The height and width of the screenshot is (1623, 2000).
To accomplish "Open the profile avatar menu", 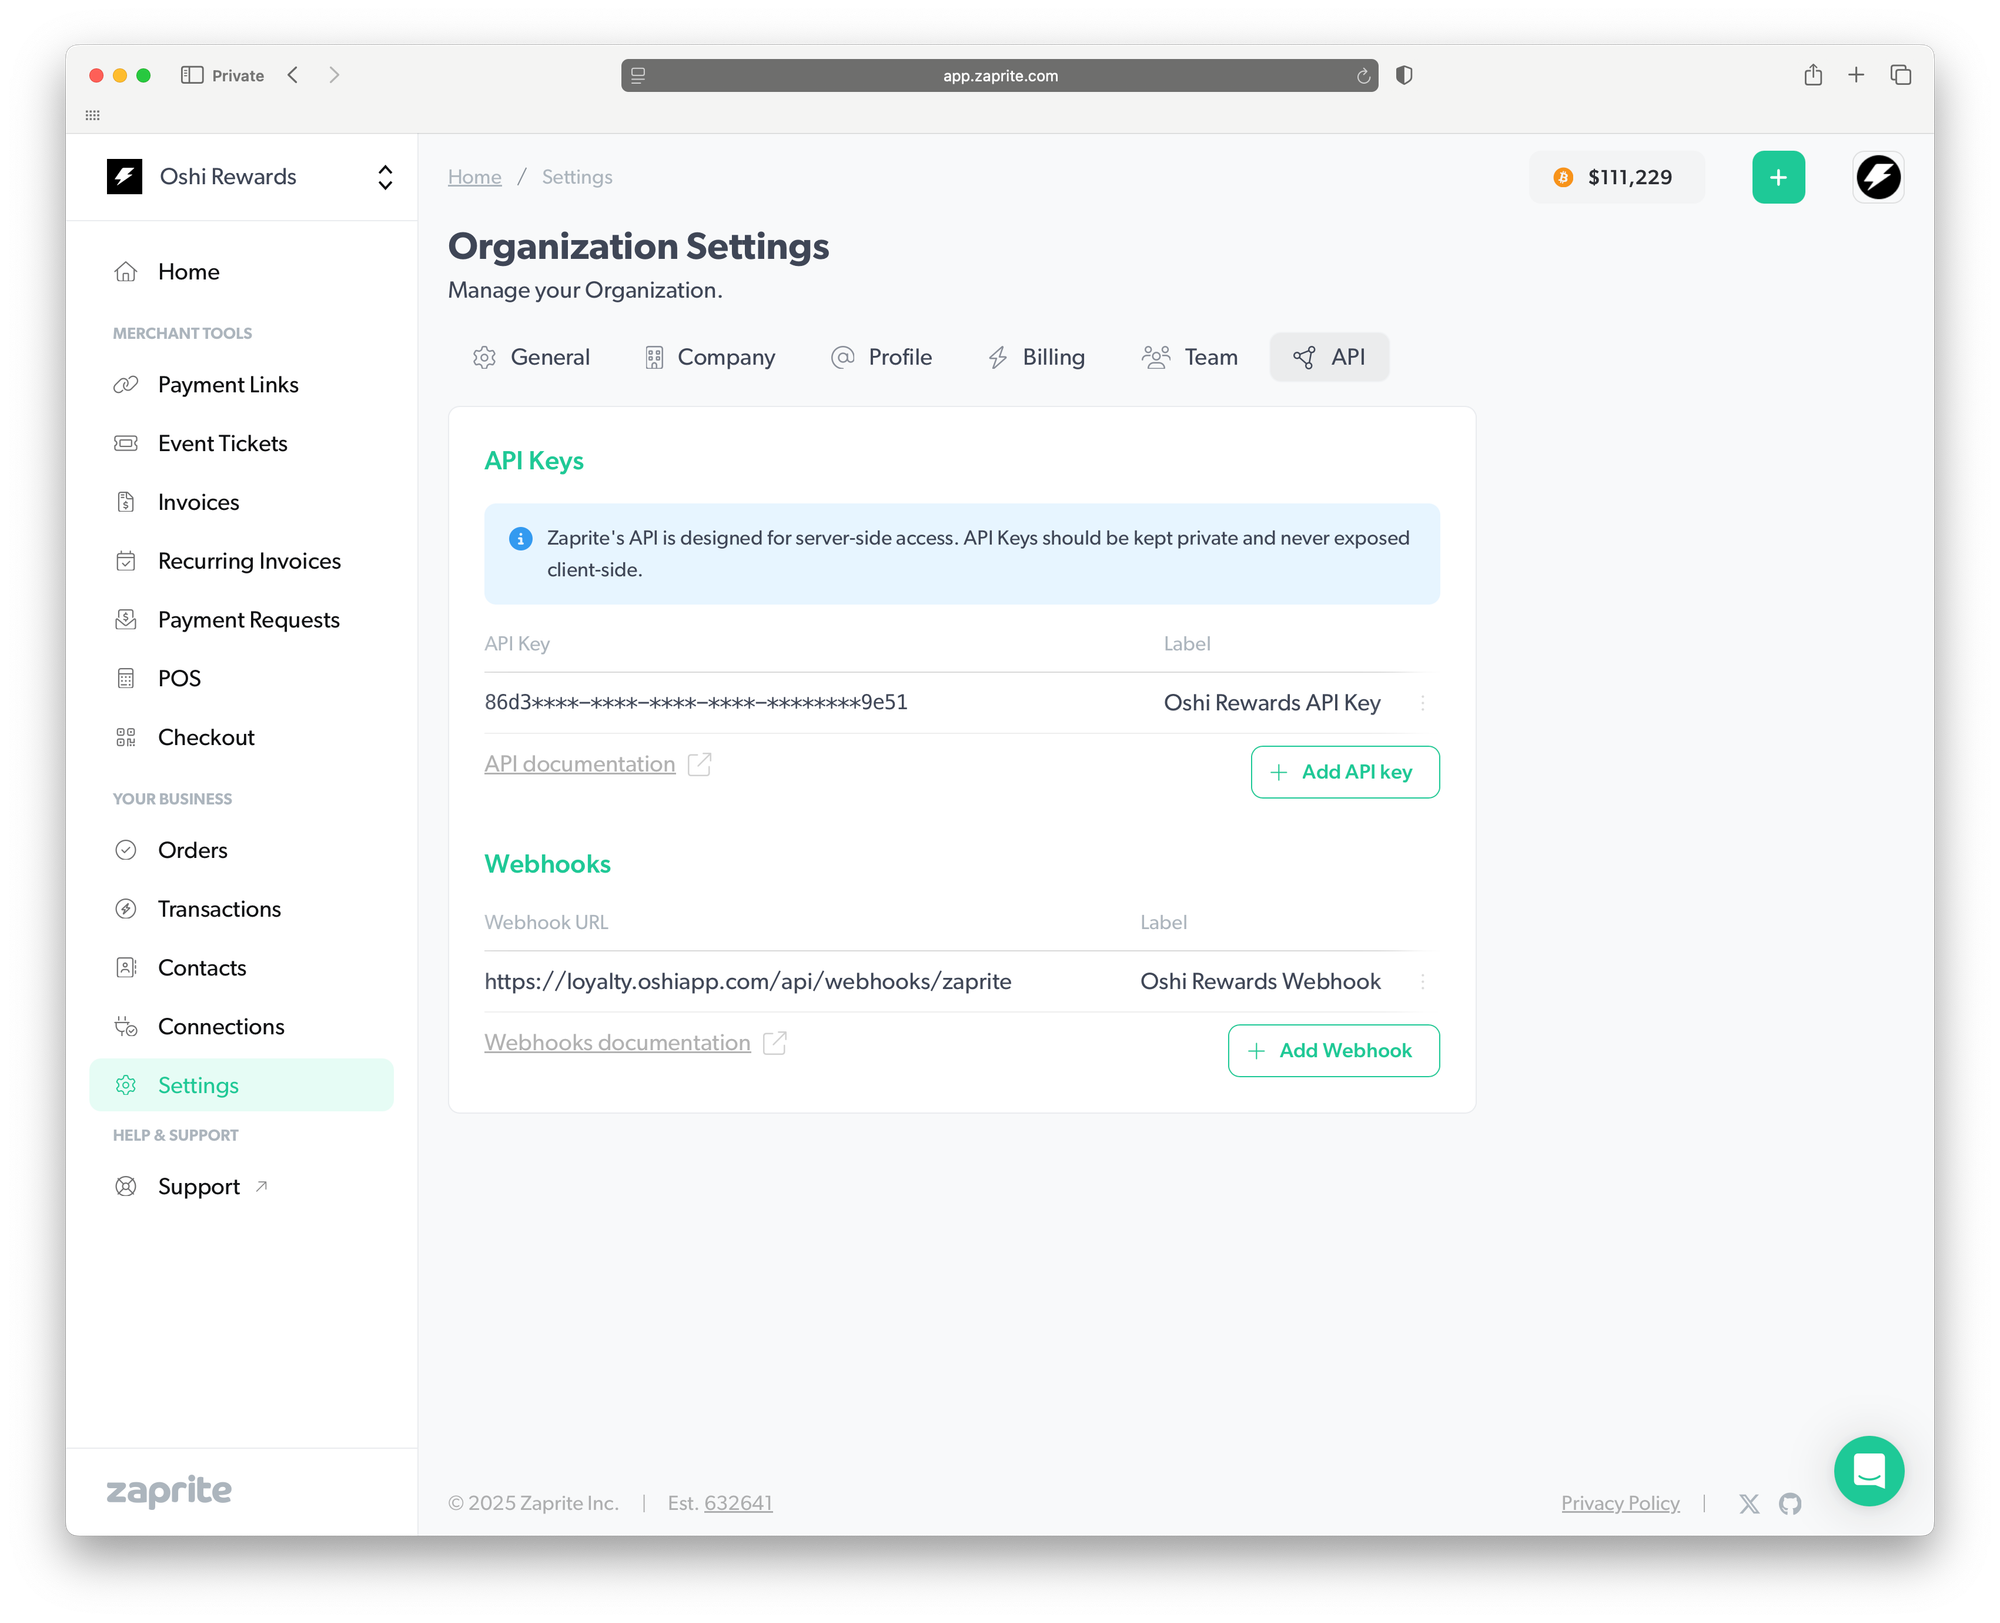I will coord(1877,177).
